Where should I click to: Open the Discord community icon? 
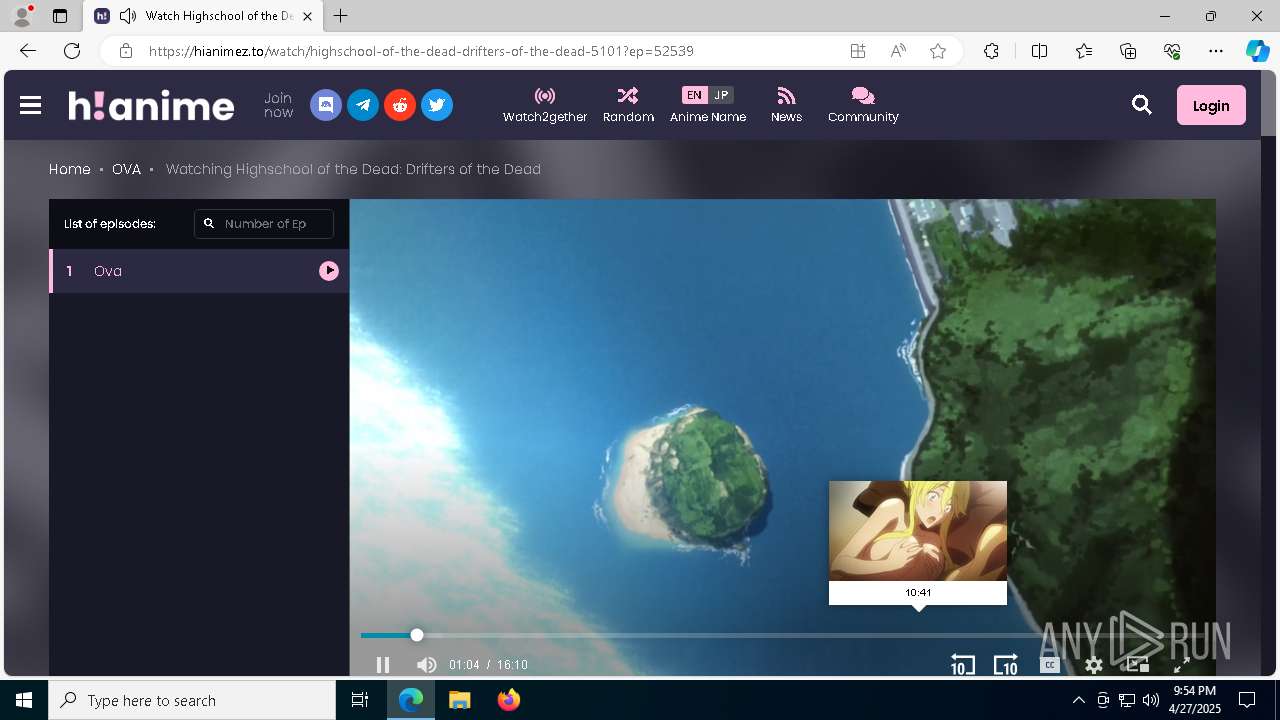(x=326, y=105)
